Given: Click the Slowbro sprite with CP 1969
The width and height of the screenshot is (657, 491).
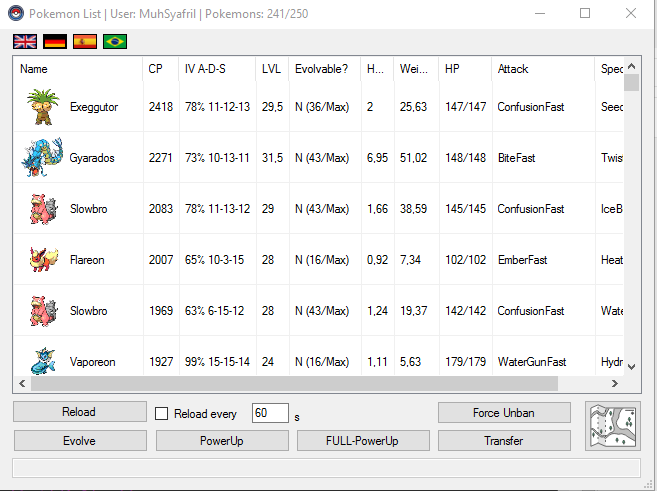Looking at the screenshot, I should point(44,311).
